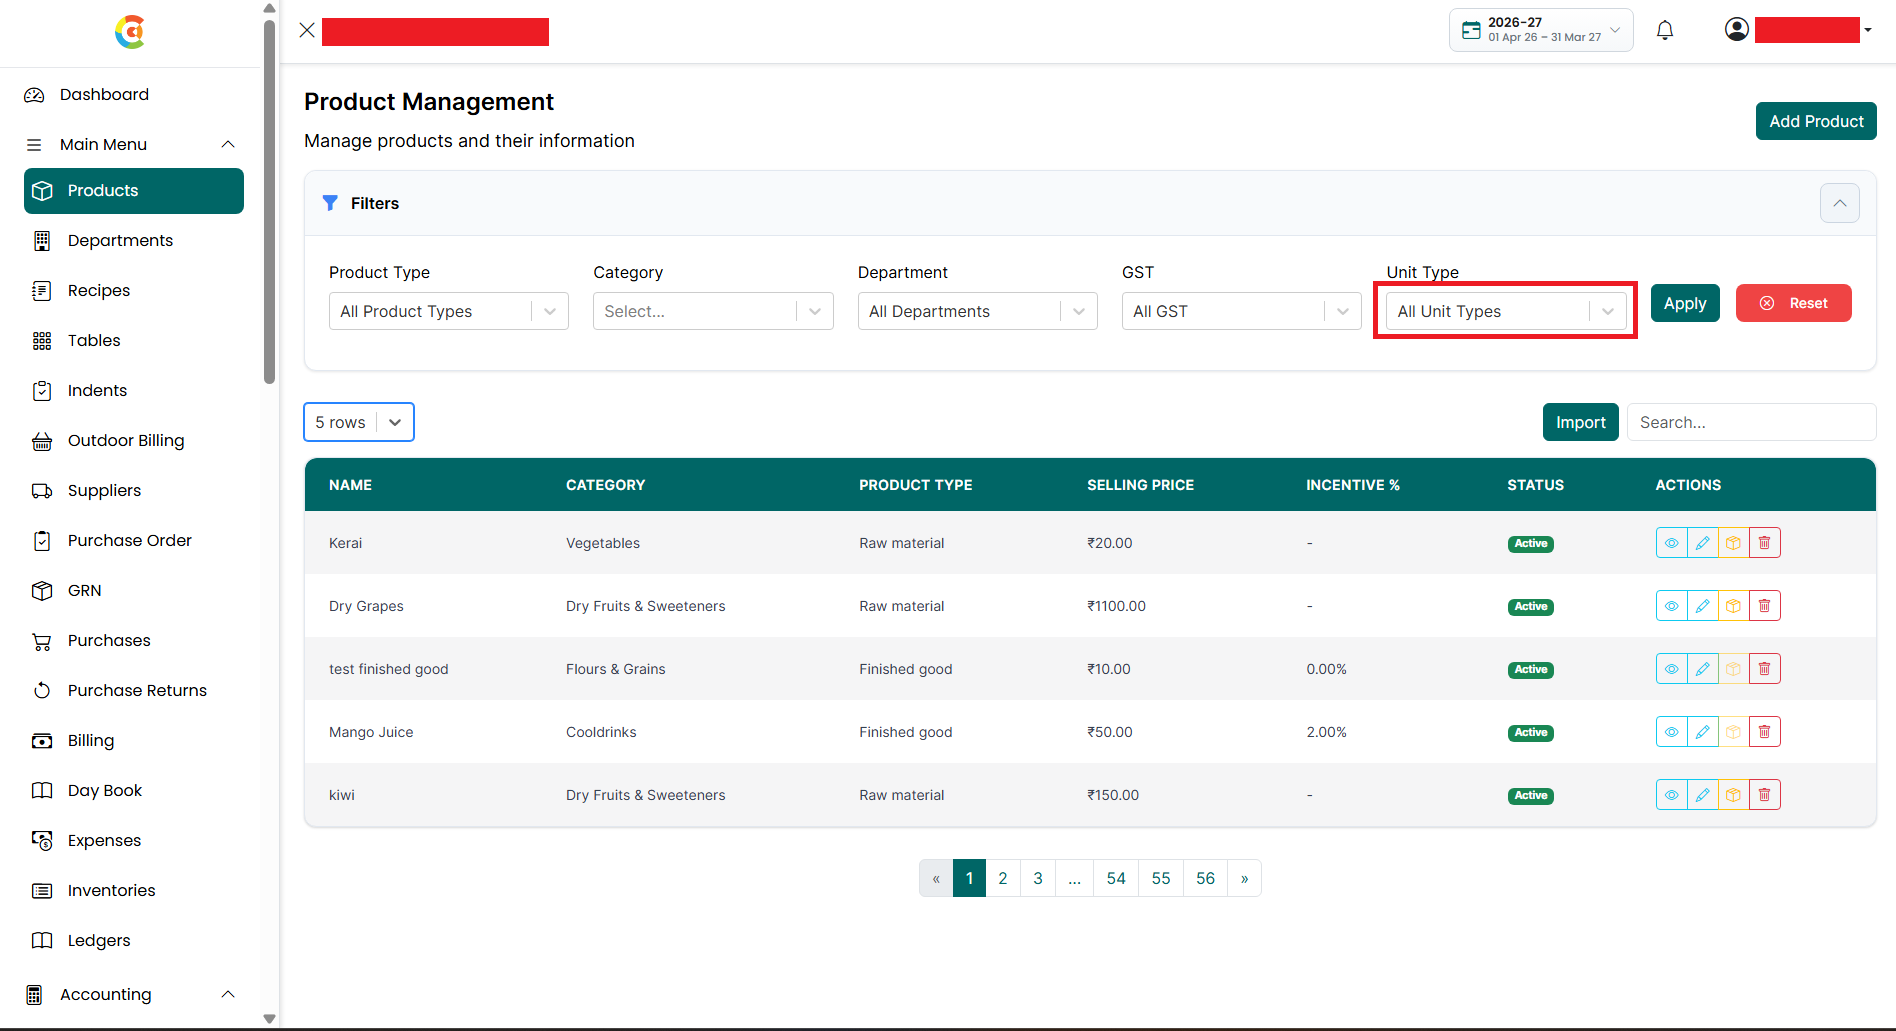Open the Product Type dropdown

pos(448,311)
